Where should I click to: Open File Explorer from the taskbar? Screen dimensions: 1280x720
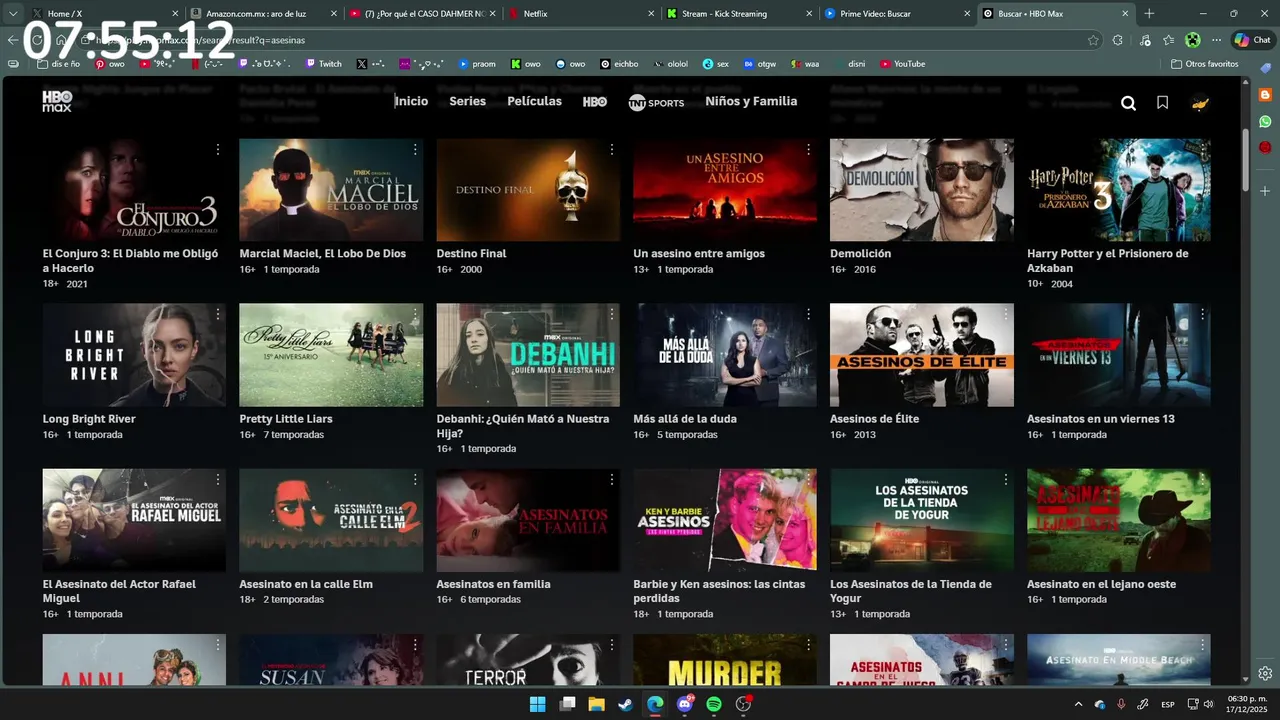(596, 704)
